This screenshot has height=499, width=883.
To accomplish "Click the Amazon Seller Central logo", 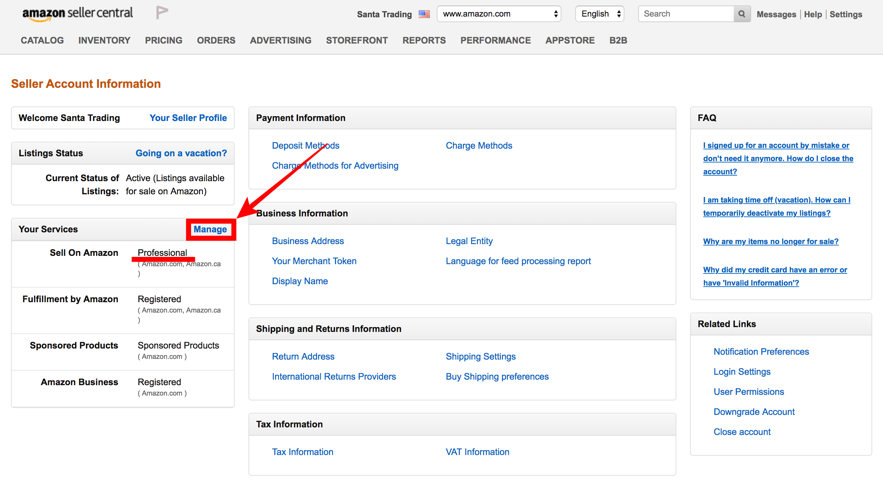I will click(x=78, y=14).
